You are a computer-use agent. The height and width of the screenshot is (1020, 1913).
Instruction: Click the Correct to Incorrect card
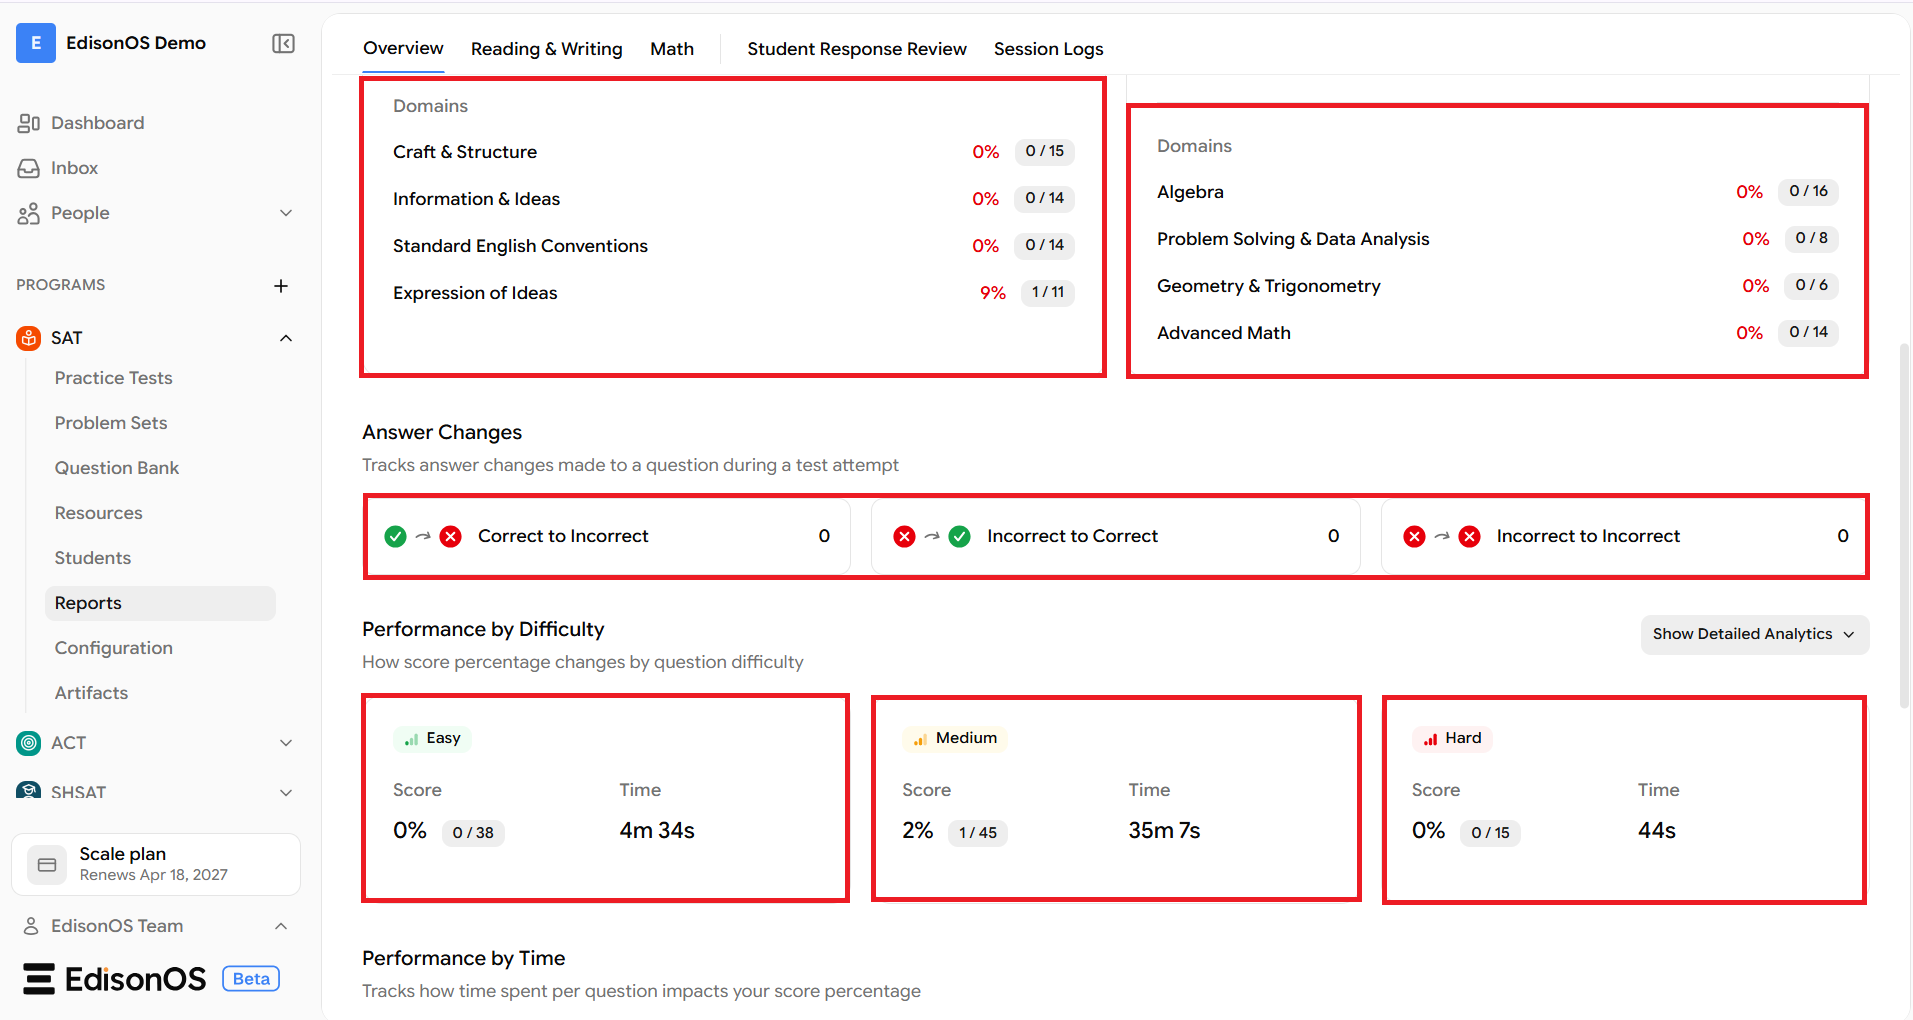[608, 536]
